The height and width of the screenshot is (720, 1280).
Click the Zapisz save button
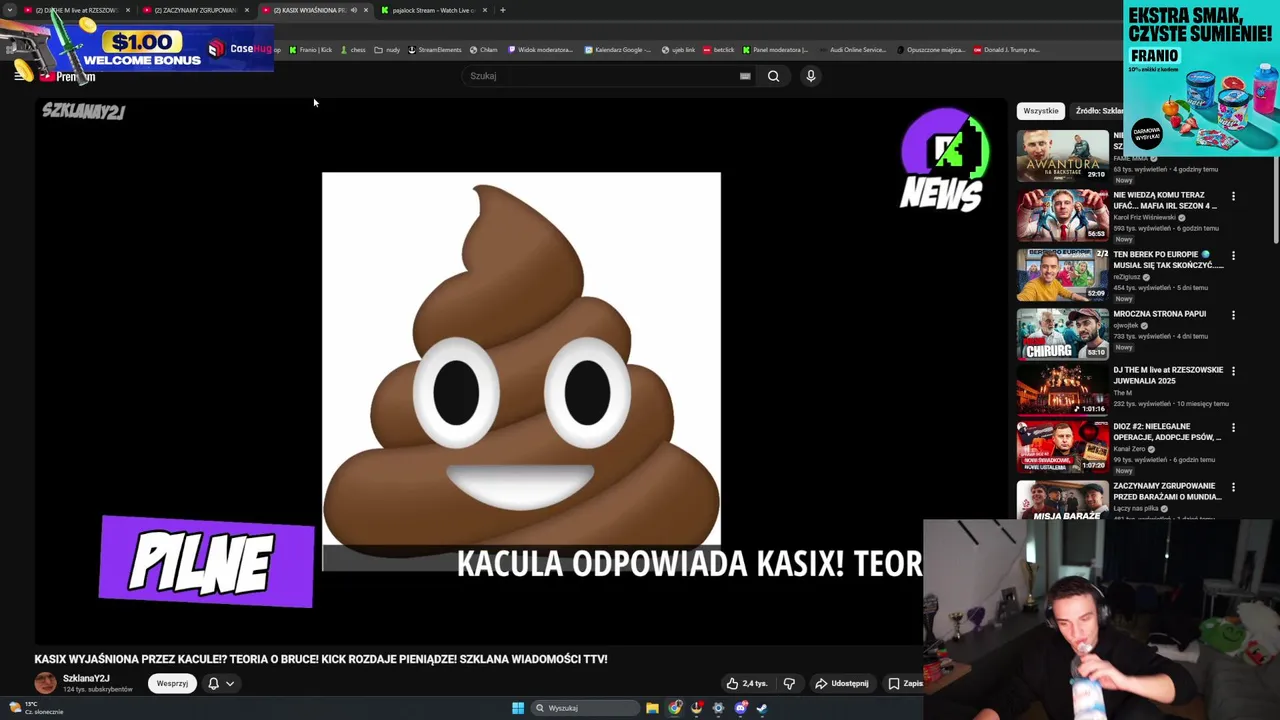[x=905, y=684]
